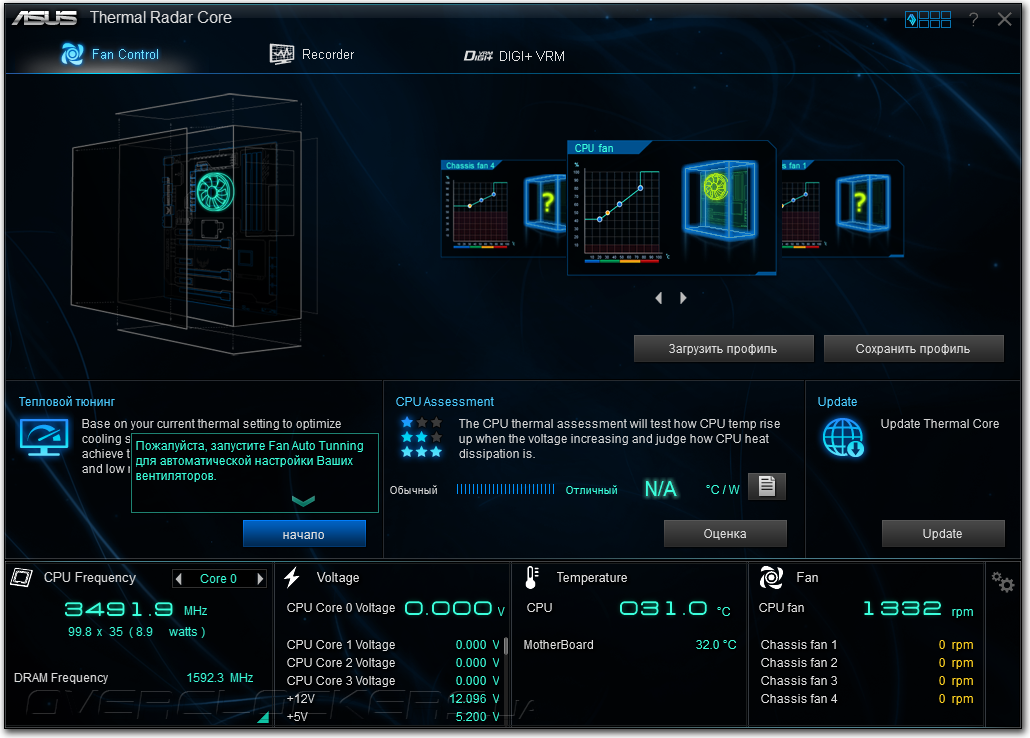The width and height of the screenshot is (1030, 738).
Task: Click the Оценка button
Action: tap(725, 534)
